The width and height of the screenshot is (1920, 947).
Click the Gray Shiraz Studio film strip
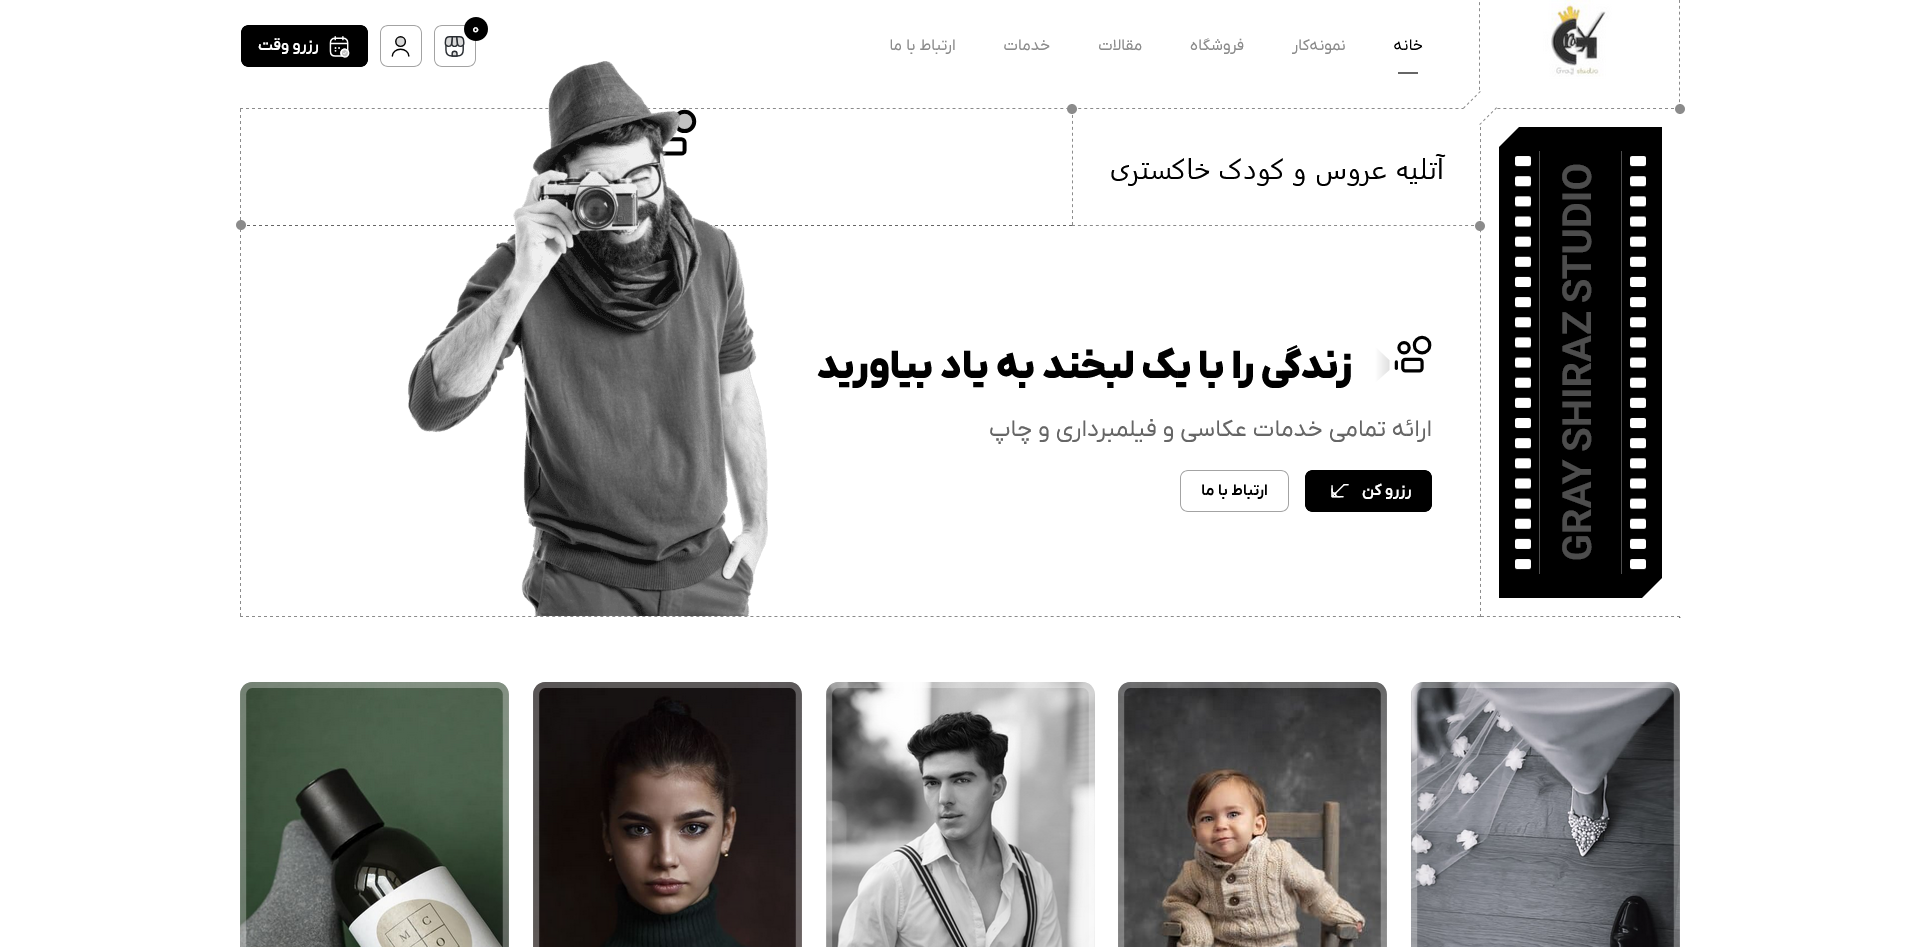(x=1580, y=362)
